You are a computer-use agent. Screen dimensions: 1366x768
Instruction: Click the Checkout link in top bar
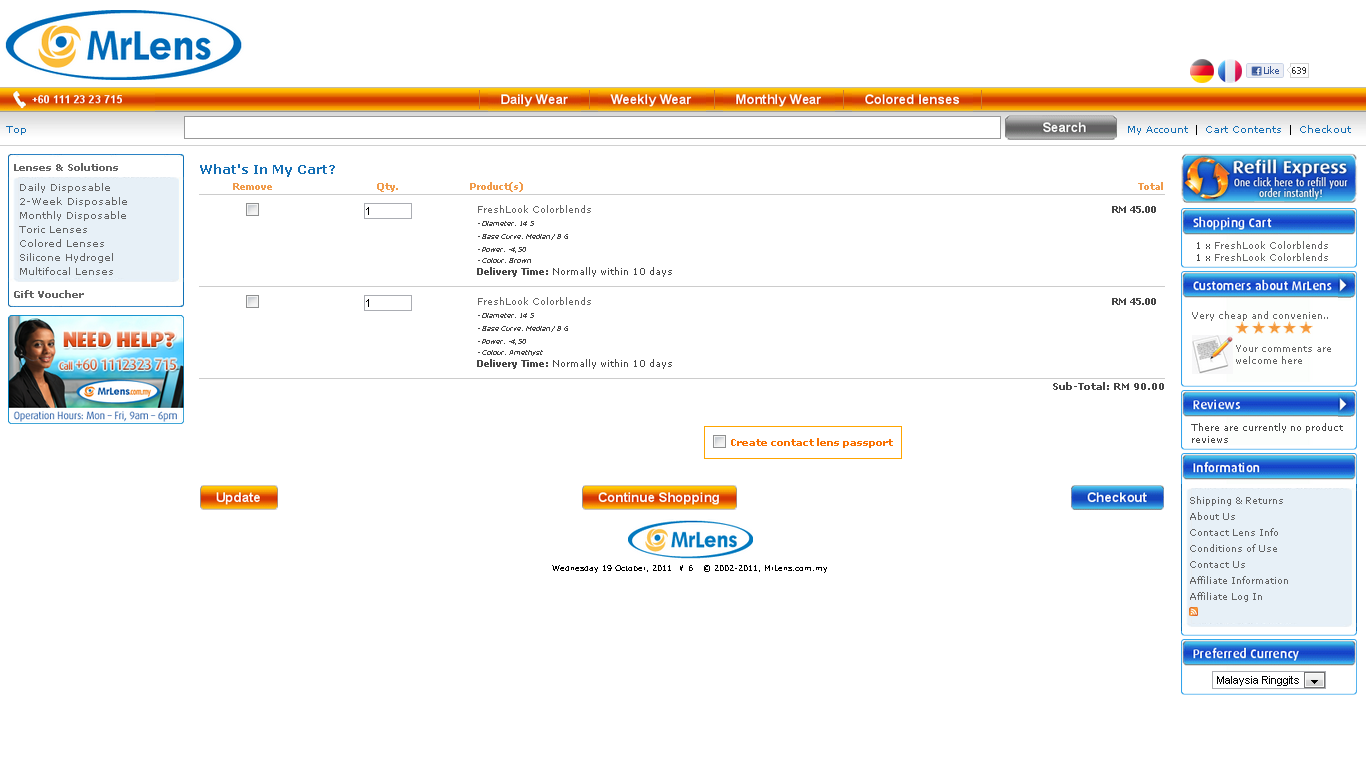(1325, 129)
